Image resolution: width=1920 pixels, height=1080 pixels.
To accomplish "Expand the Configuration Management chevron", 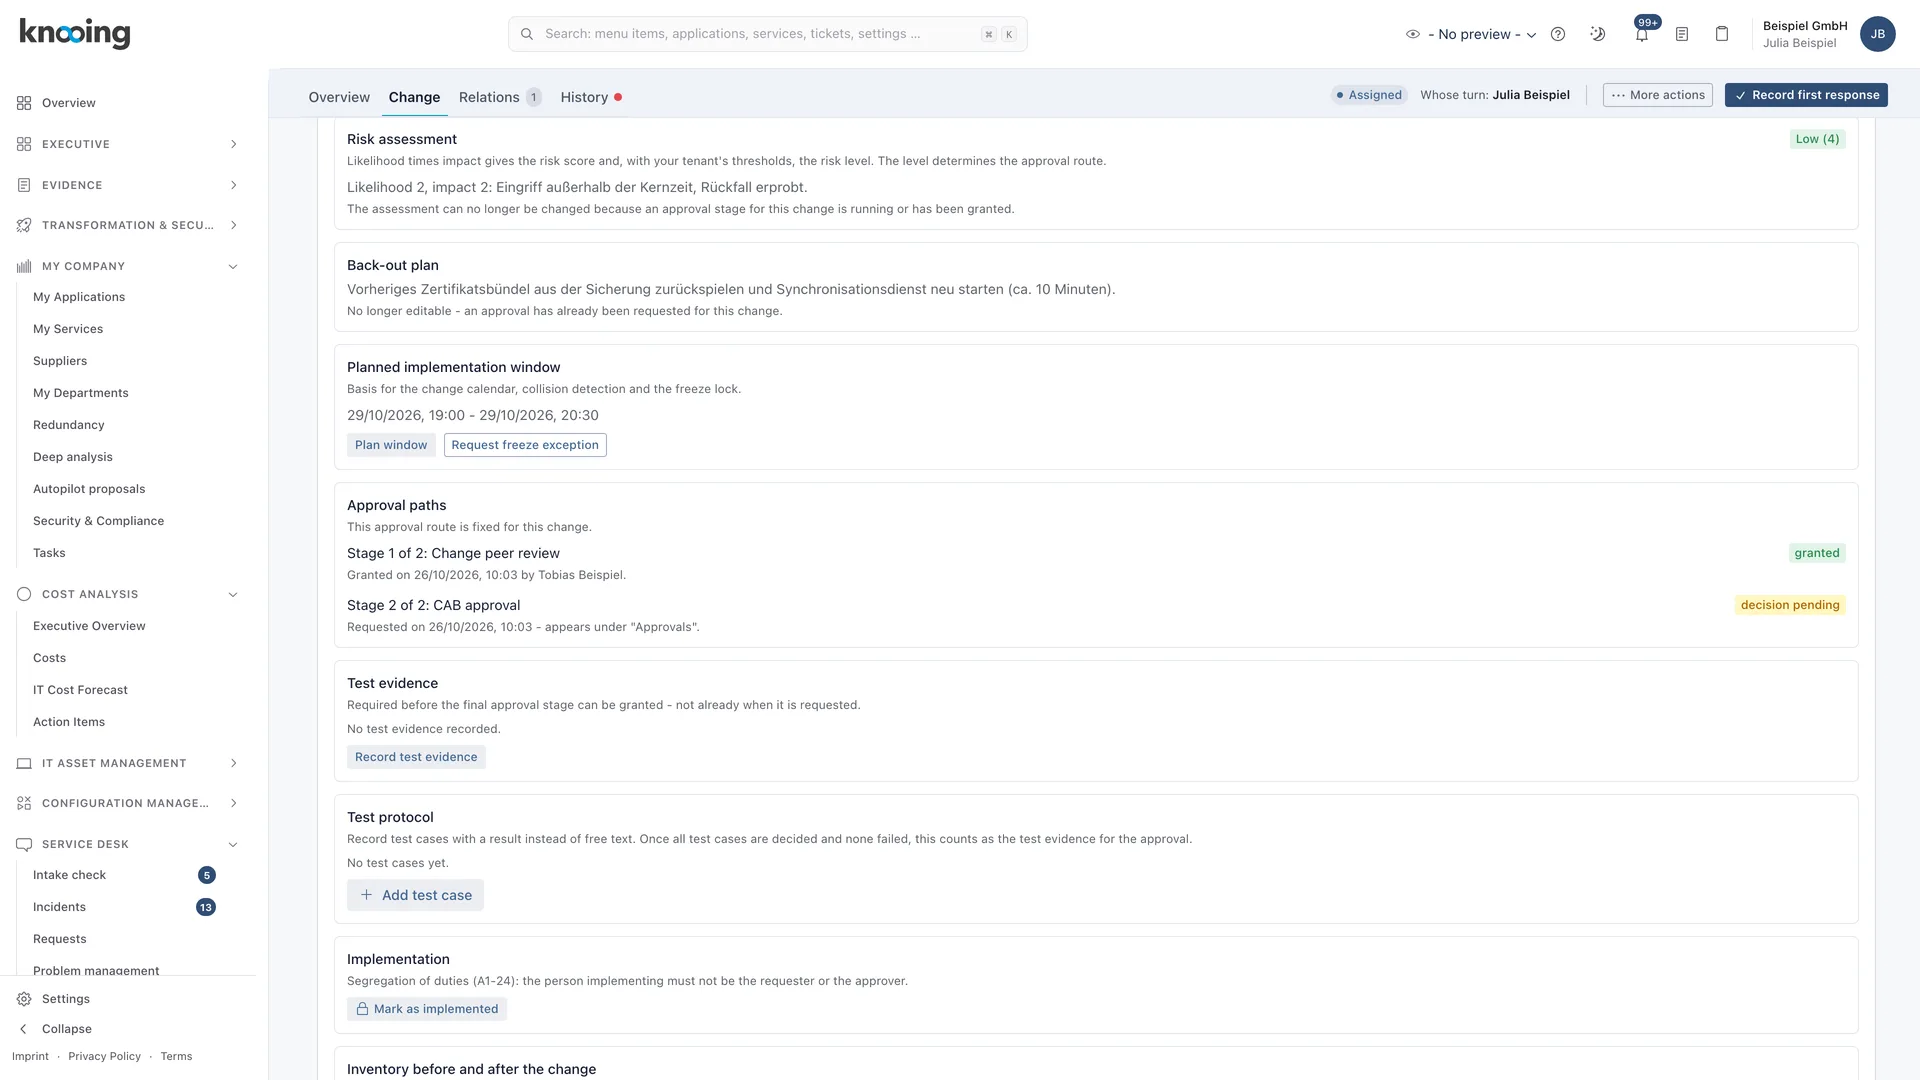I will 233,803.
